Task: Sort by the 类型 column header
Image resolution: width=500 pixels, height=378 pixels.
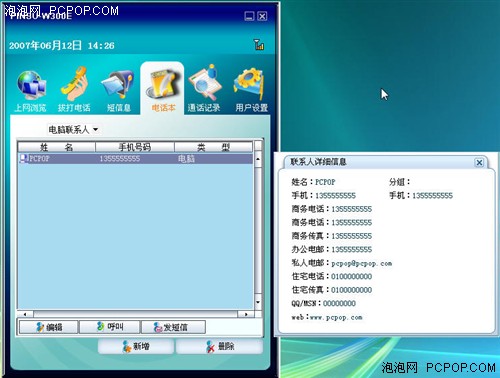Action: pos(213,147)
